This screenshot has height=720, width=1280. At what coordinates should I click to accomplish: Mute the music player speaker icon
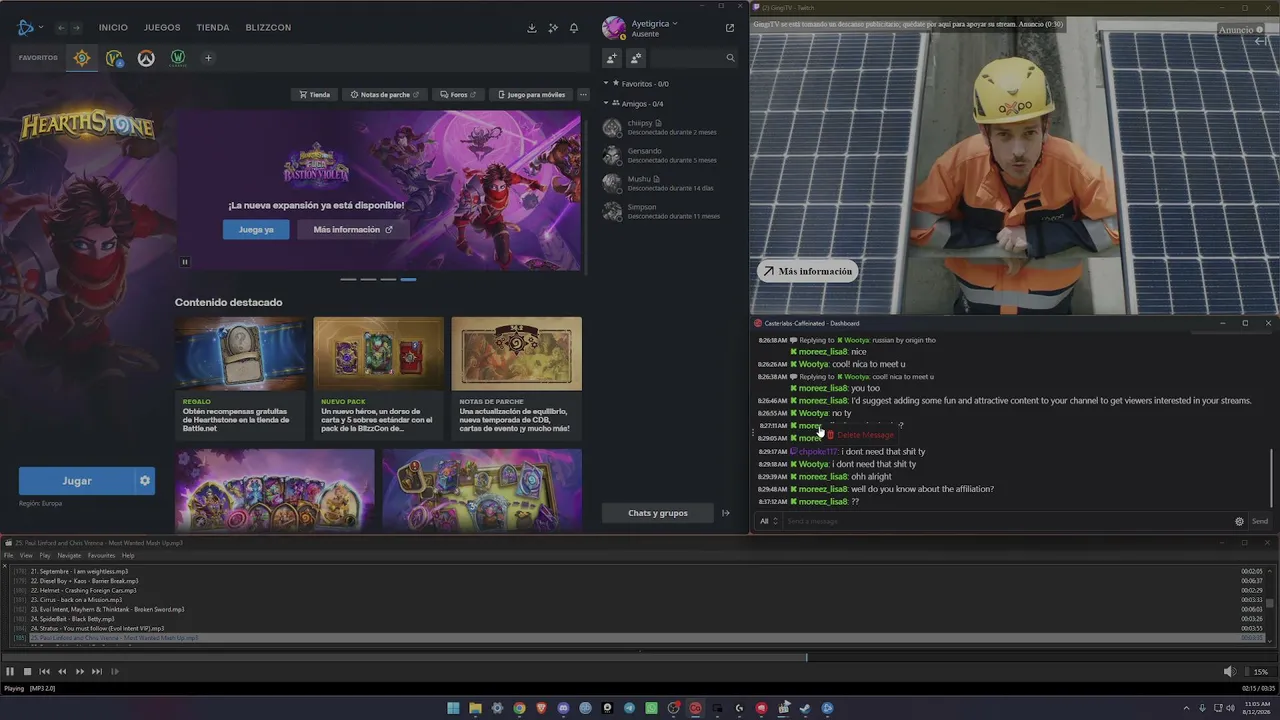(1229, 672)
